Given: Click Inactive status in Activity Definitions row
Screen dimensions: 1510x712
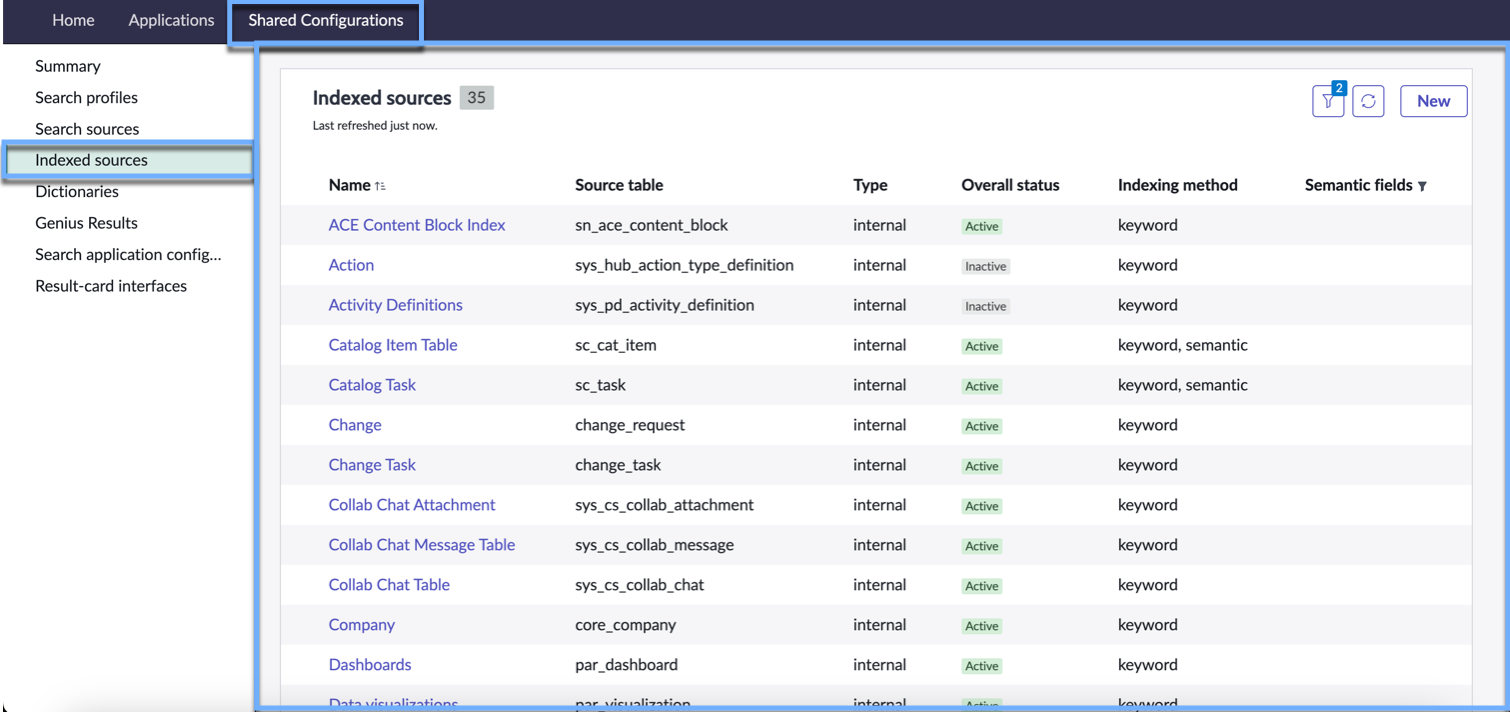Looking at the screenshot, I should click(x=986, y=306).
